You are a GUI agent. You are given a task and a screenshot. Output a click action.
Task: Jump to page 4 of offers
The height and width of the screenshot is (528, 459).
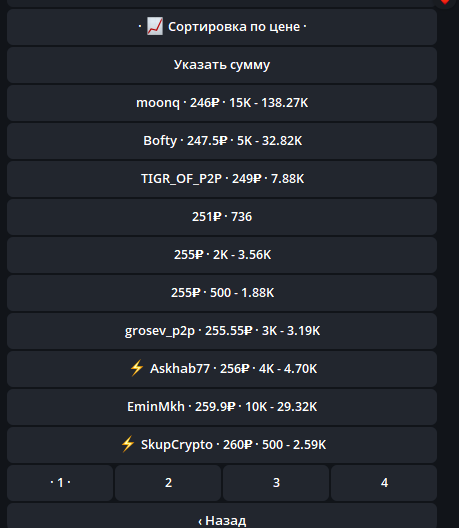click(384, 483)
